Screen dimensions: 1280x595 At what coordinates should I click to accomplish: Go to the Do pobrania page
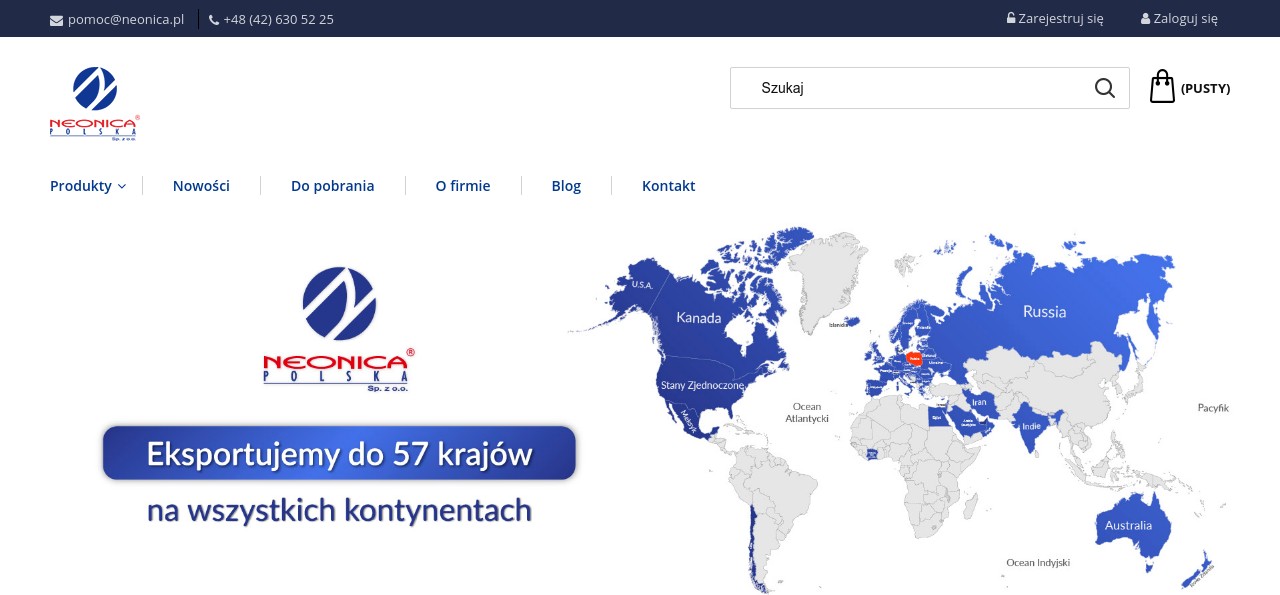tap(332, 186)
